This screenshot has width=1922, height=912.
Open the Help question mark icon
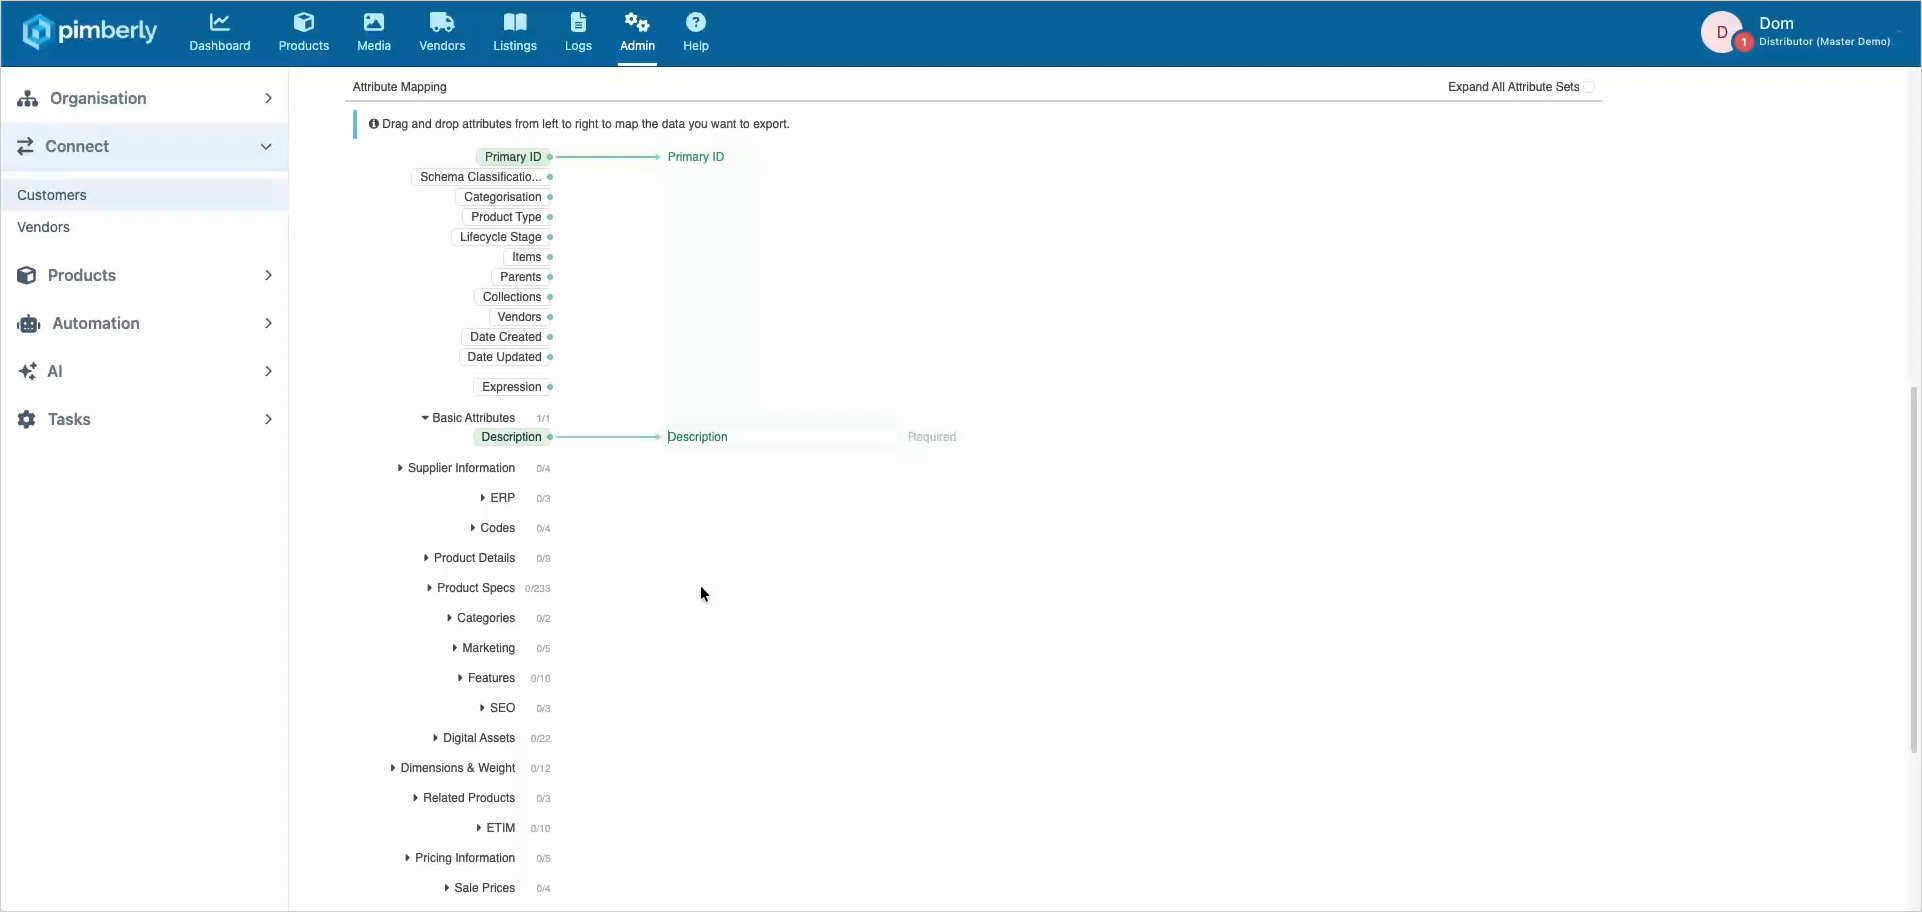click(x=696, y=22)
